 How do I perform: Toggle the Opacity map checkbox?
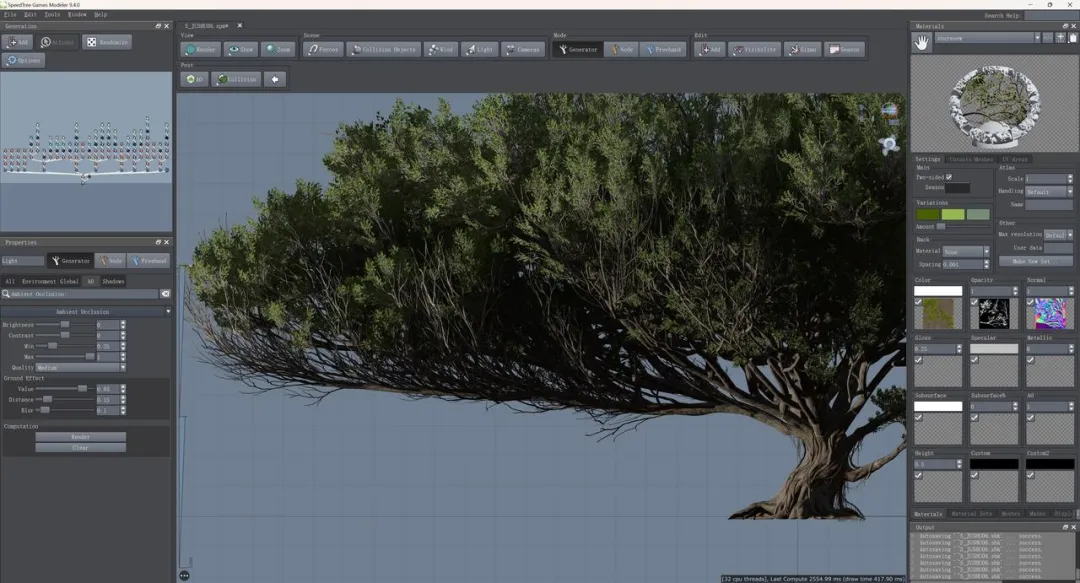974,302
